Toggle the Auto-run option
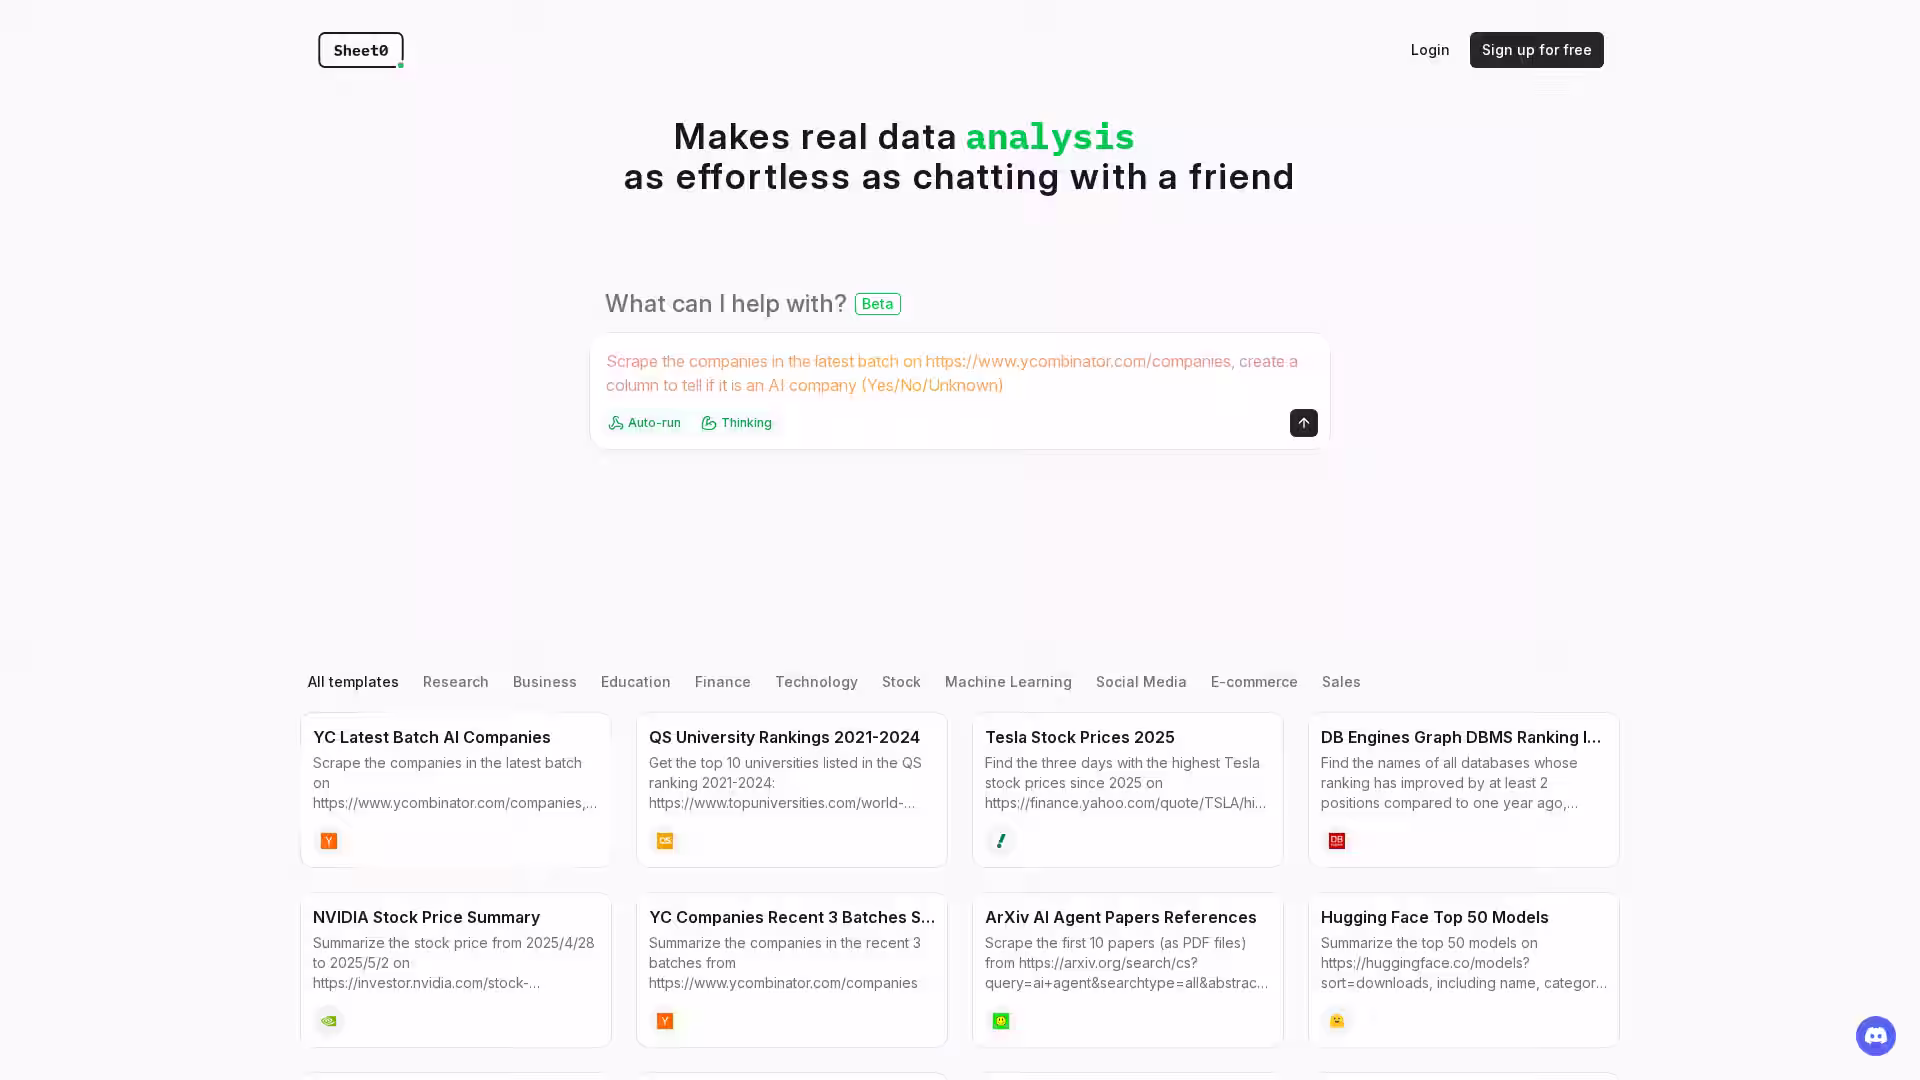Image resolution: width=1920 pixels, height=1080 pixels. (x=645, y=423)
